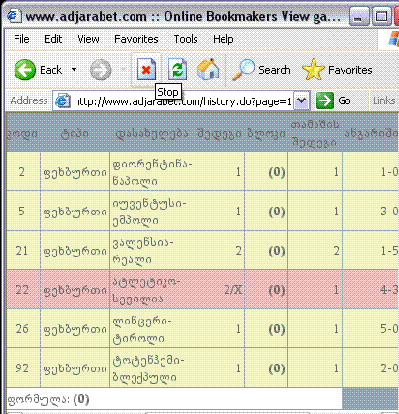
Task: Click the ფიორენტინა-ნაპოლი match name
Action: 152,172
